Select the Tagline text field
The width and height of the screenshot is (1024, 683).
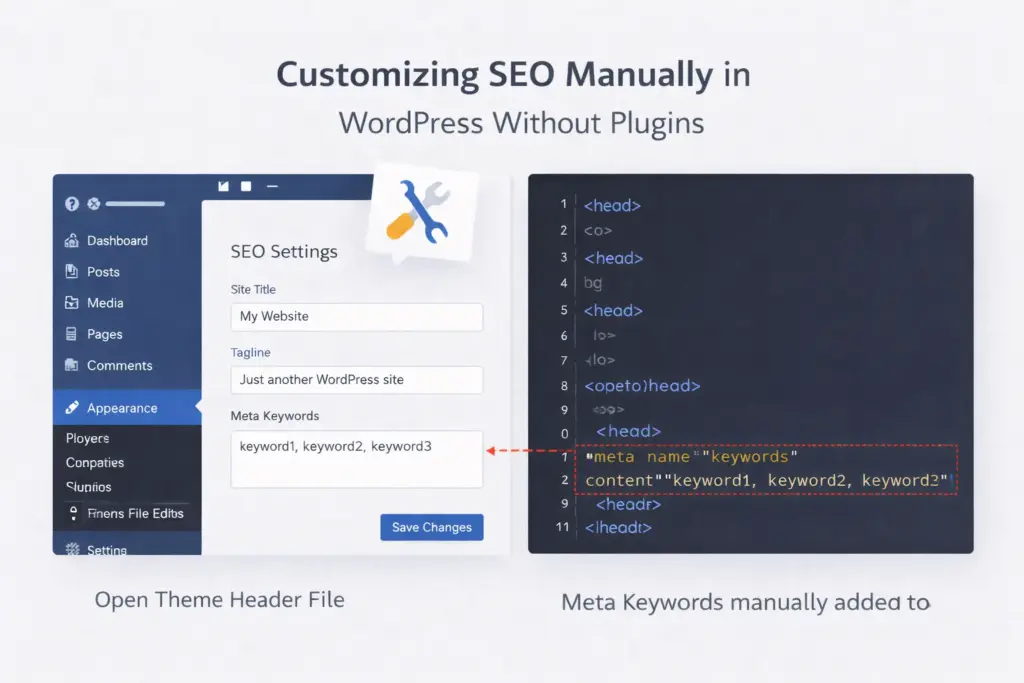pos(356,380)
